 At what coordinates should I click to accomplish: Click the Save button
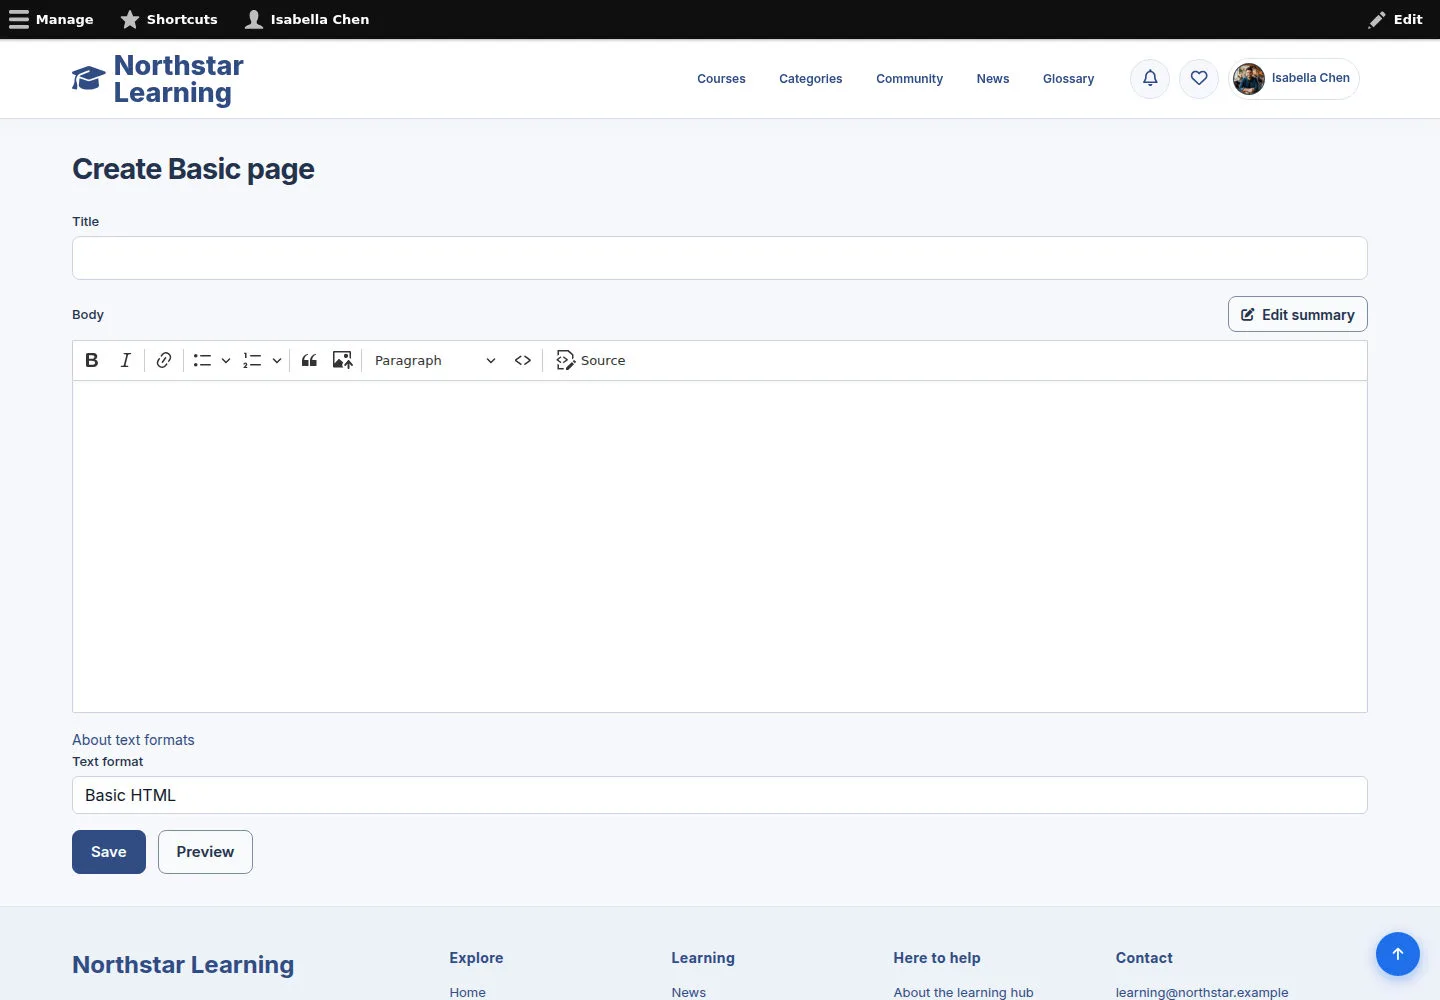coord(109,852)
